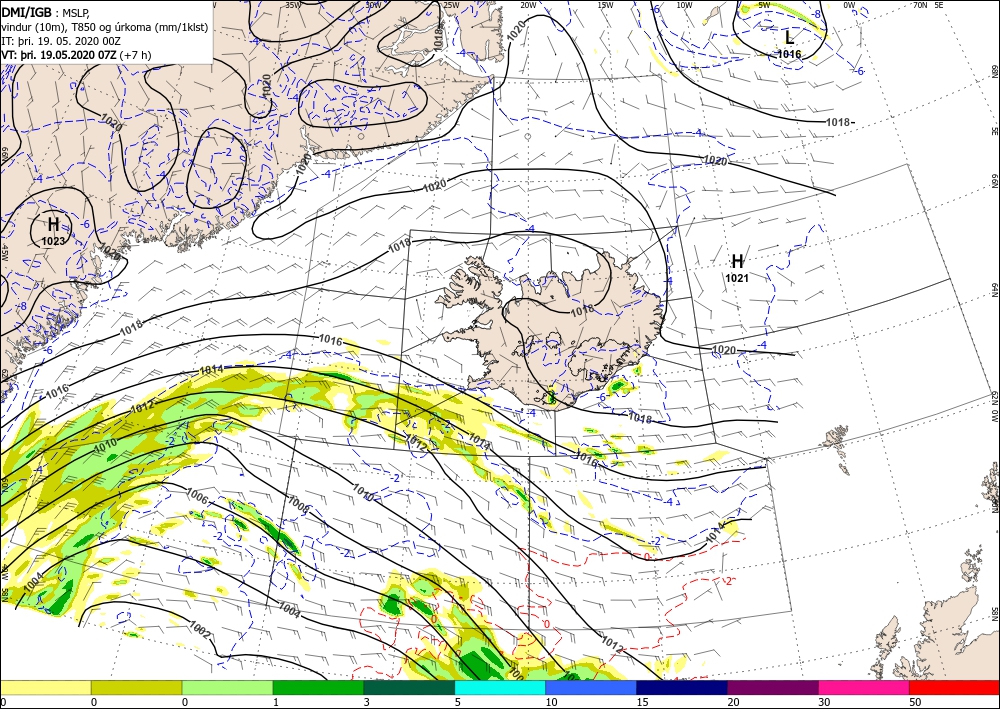Click the red legend swatch labeled 50
1000x709 pixels.
955,687
